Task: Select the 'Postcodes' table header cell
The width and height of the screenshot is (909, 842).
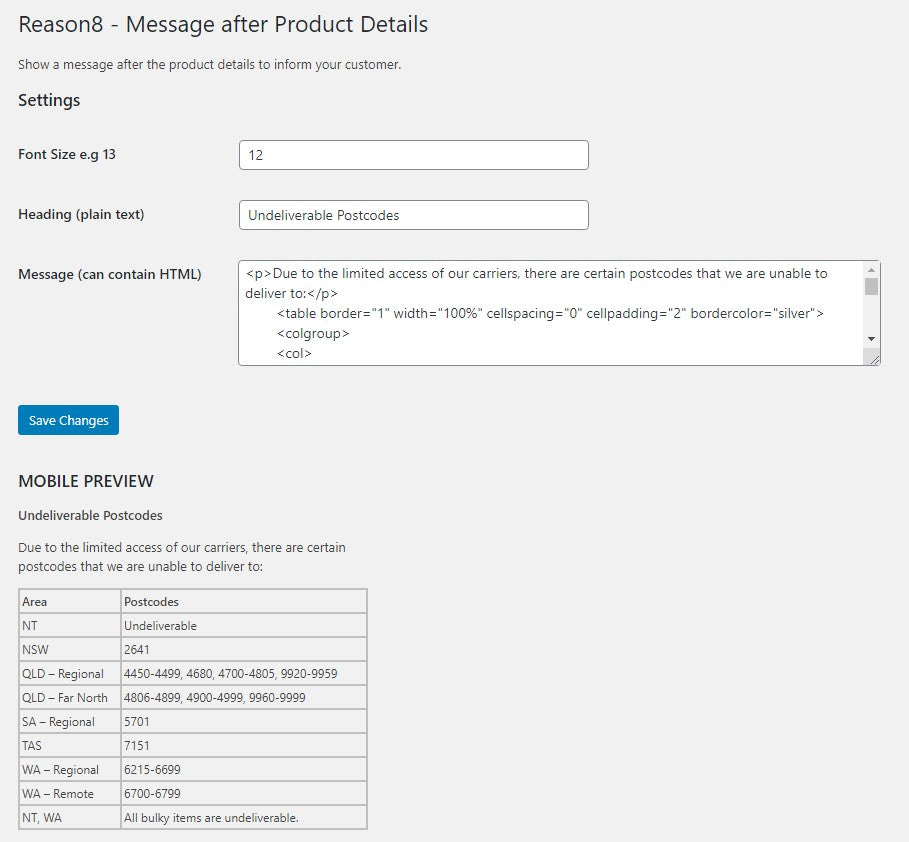Action: pos(243,601)
